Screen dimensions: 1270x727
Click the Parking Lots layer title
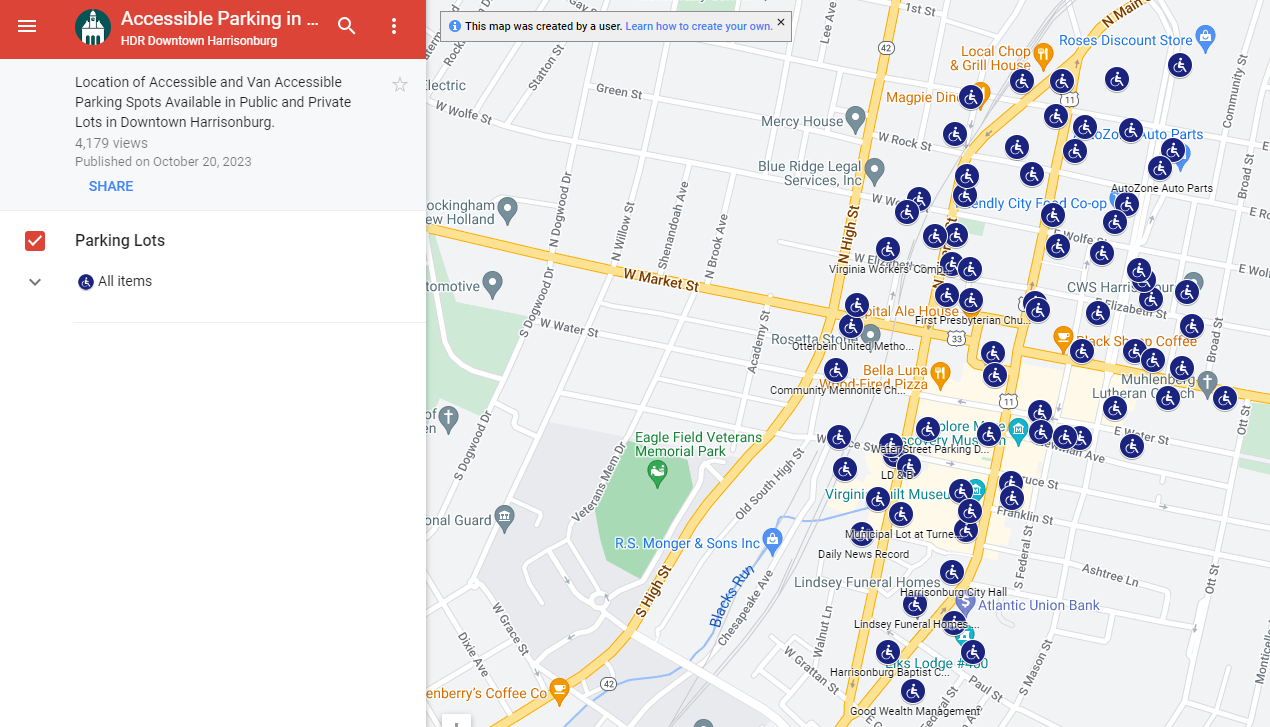pos(120,241)
